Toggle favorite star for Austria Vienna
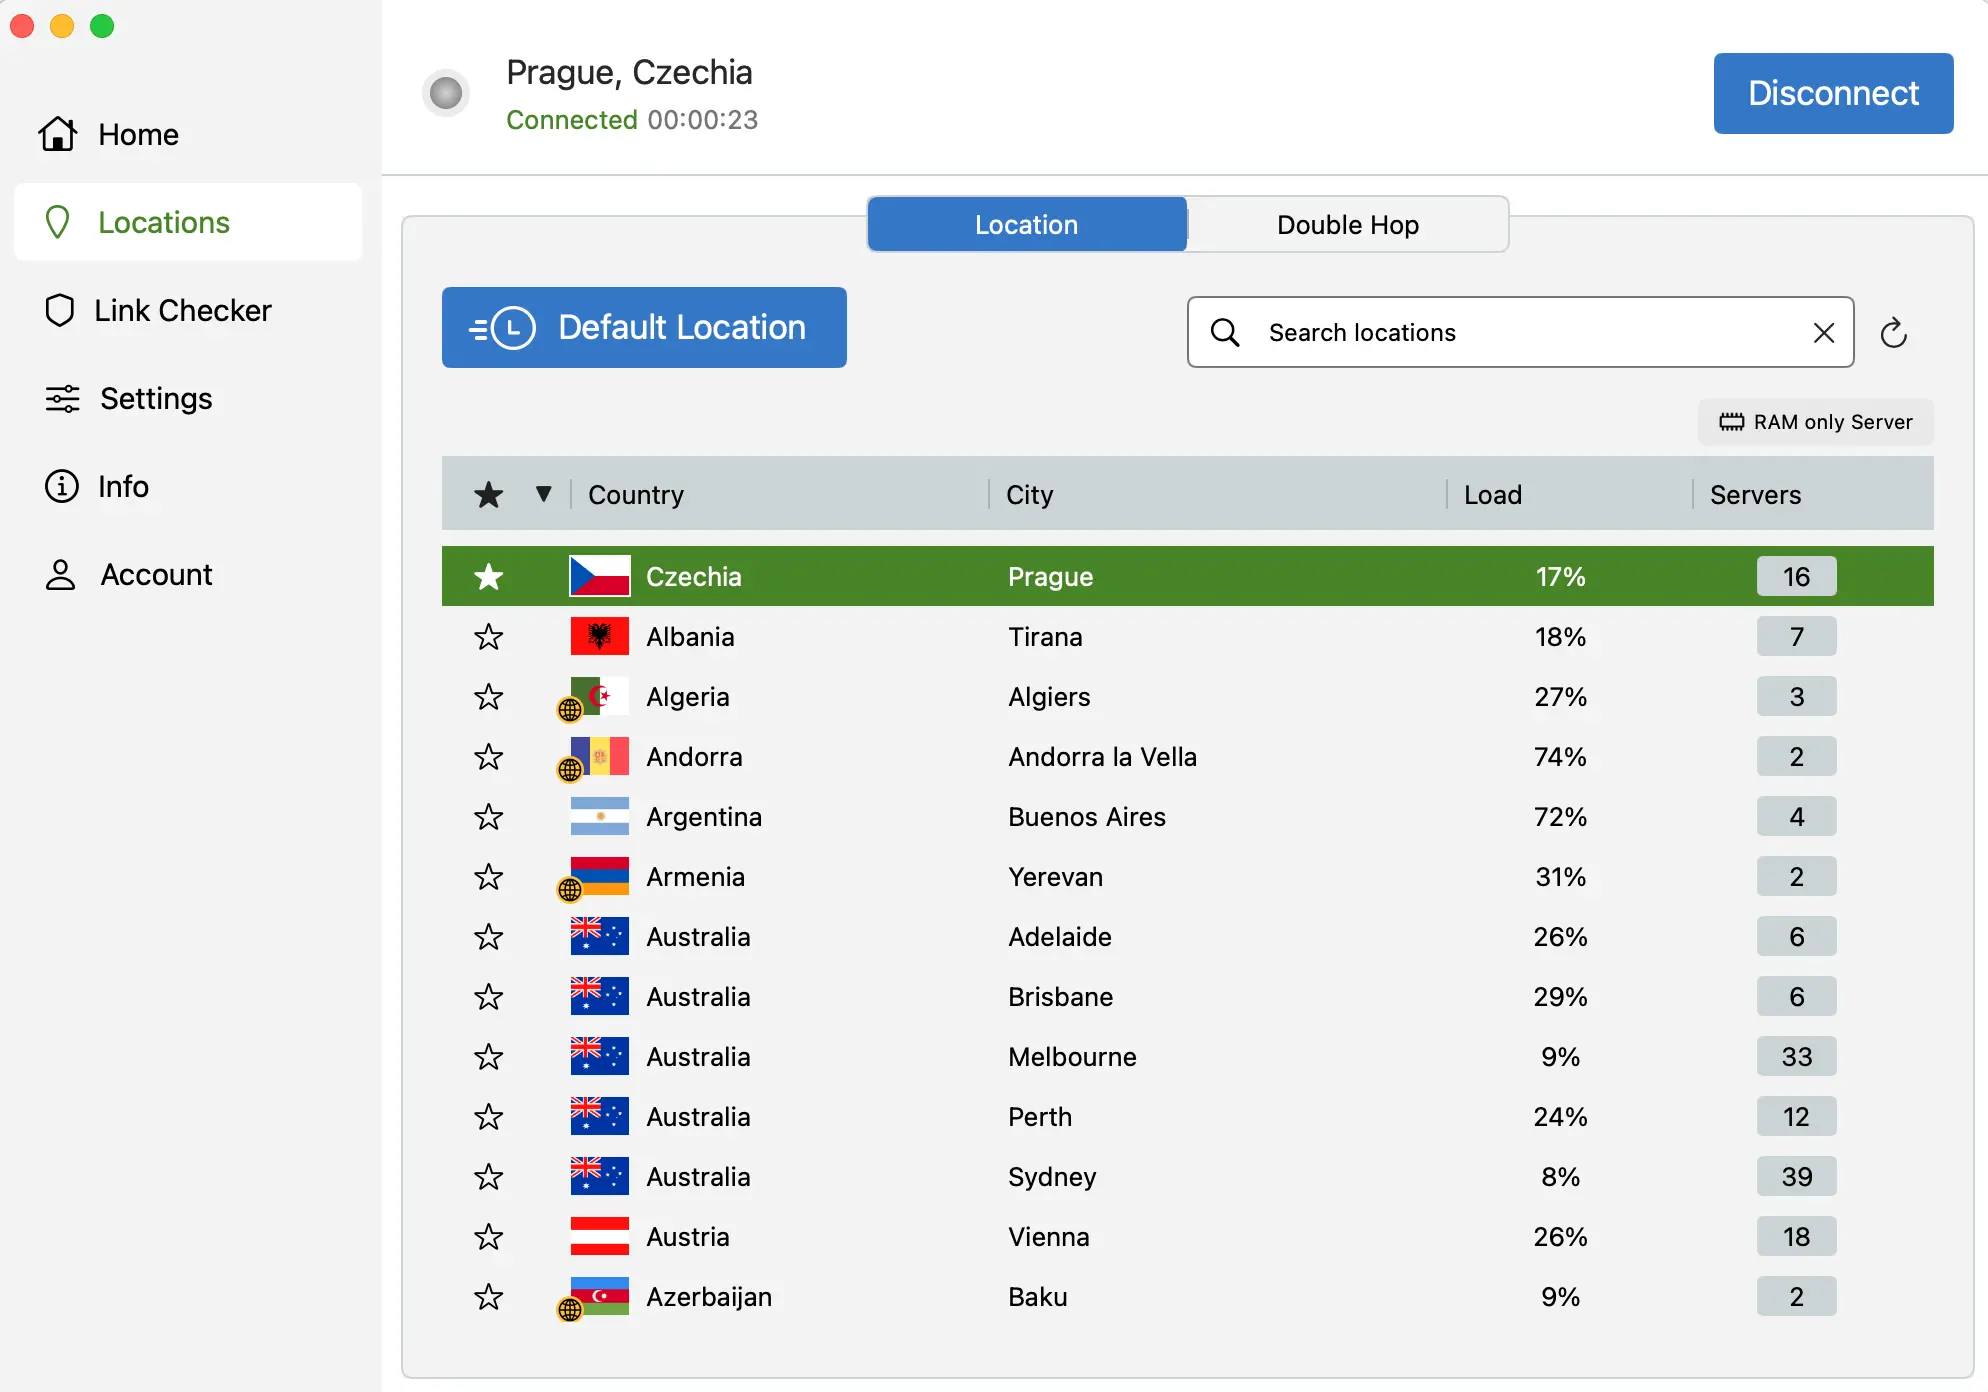 488,1237
